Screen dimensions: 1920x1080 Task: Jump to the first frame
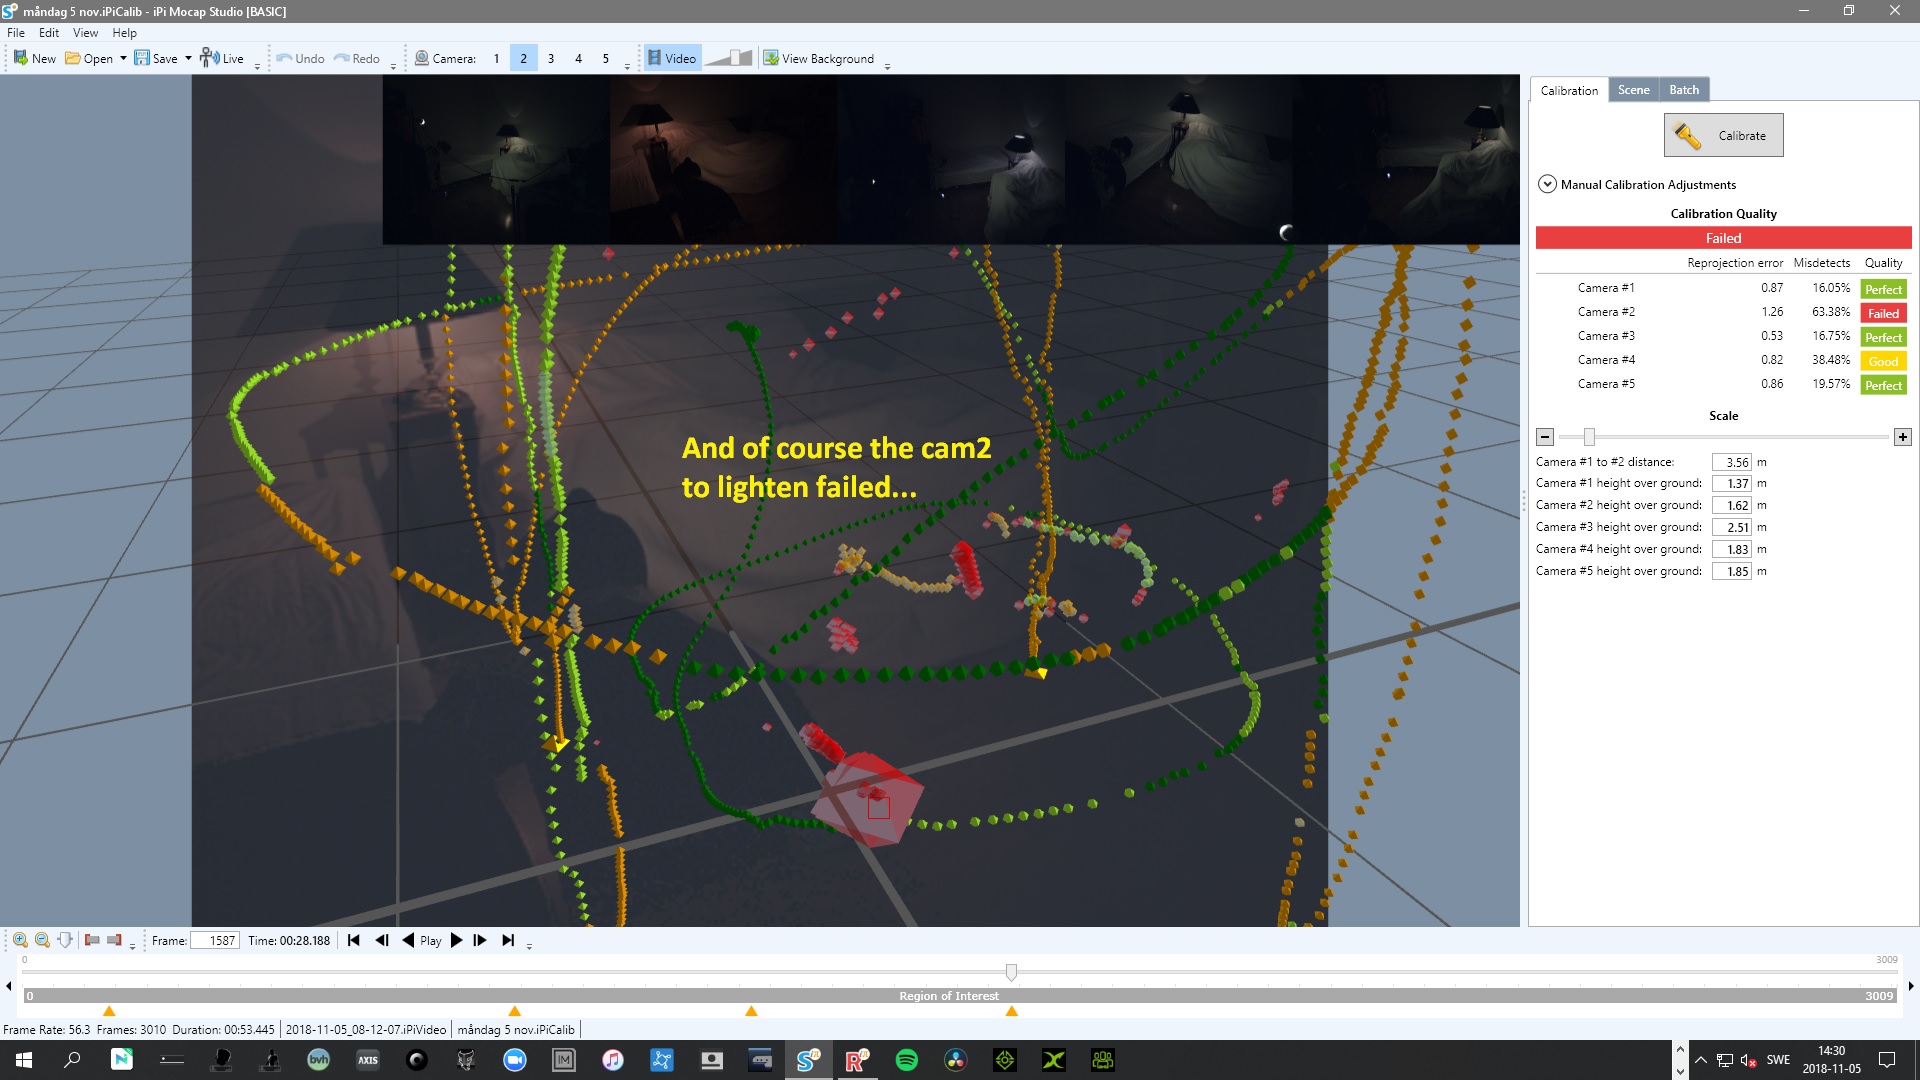coord(353,940)
